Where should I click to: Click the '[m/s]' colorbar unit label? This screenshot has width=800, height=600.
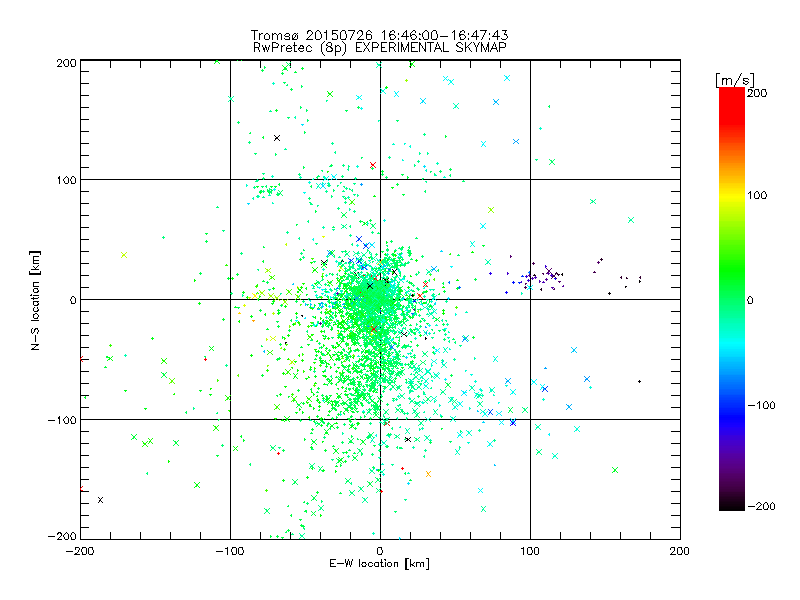735,80
